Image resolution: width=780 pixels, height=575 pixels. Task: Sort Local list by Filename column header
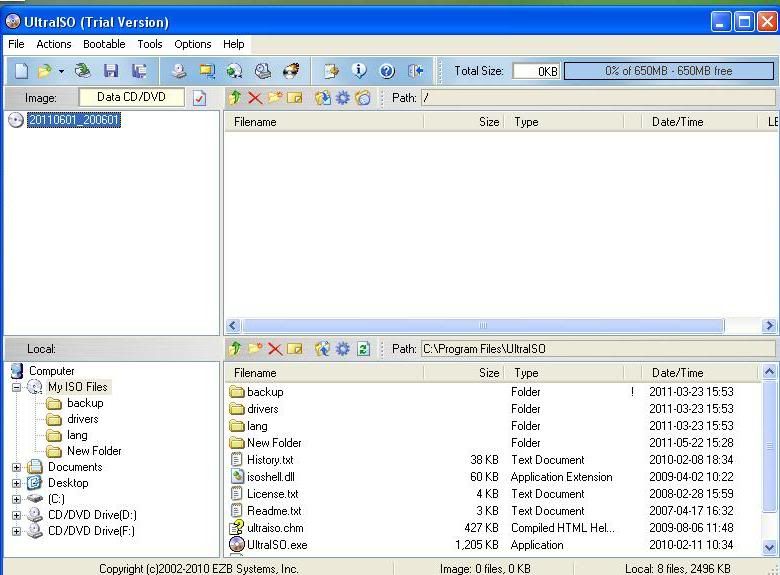coord(324,373)
